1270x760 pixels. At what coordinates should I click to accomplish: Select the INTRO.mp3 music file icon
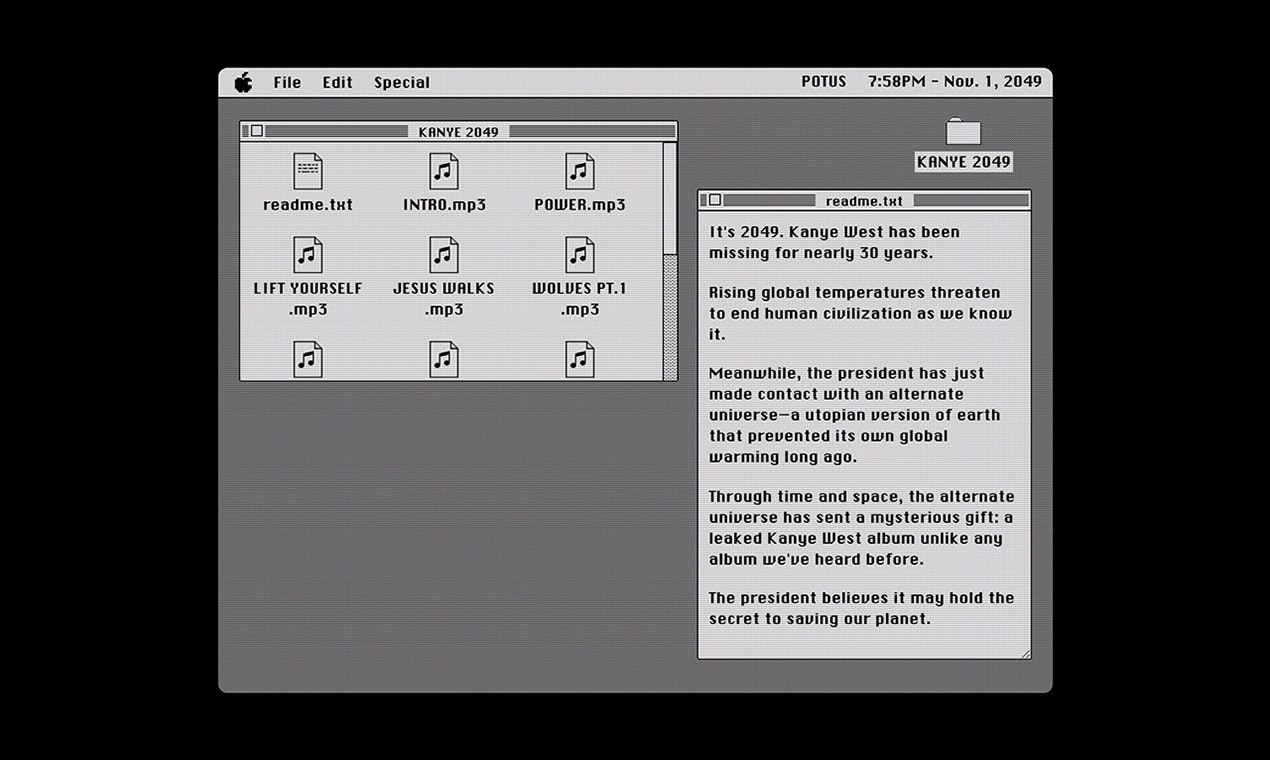(x=444, y=171)
